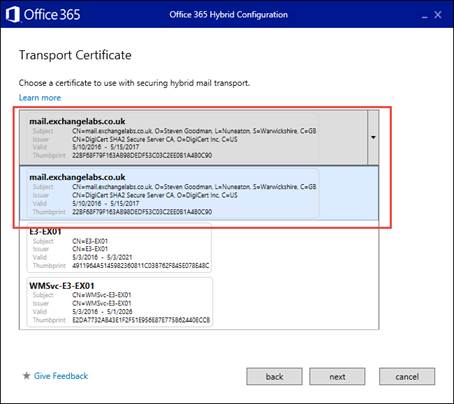Click the Transport Certificate heading

coord(75,55)
